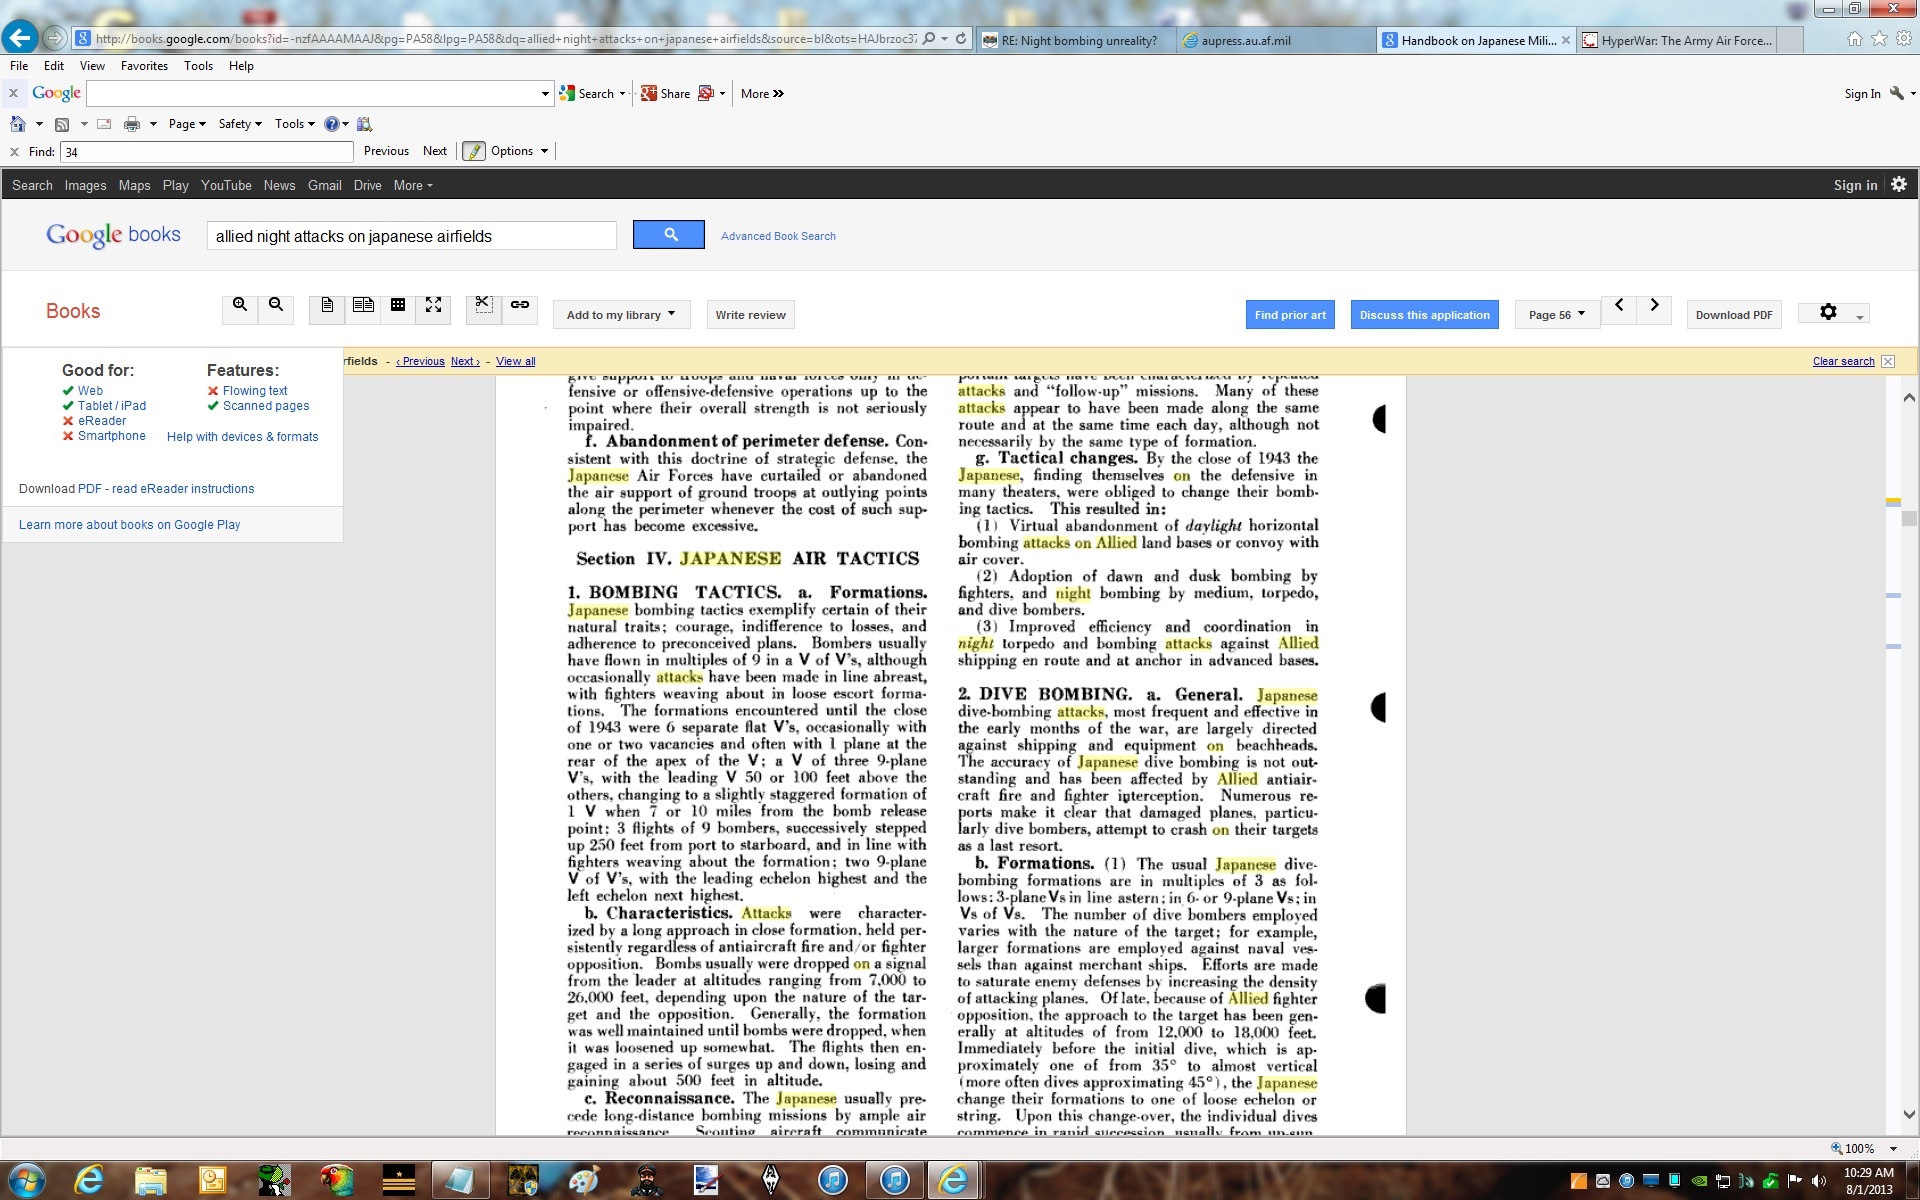Click Internet Explorer icon in taskbar
1920x1200 pixels.
point(89,1181)
